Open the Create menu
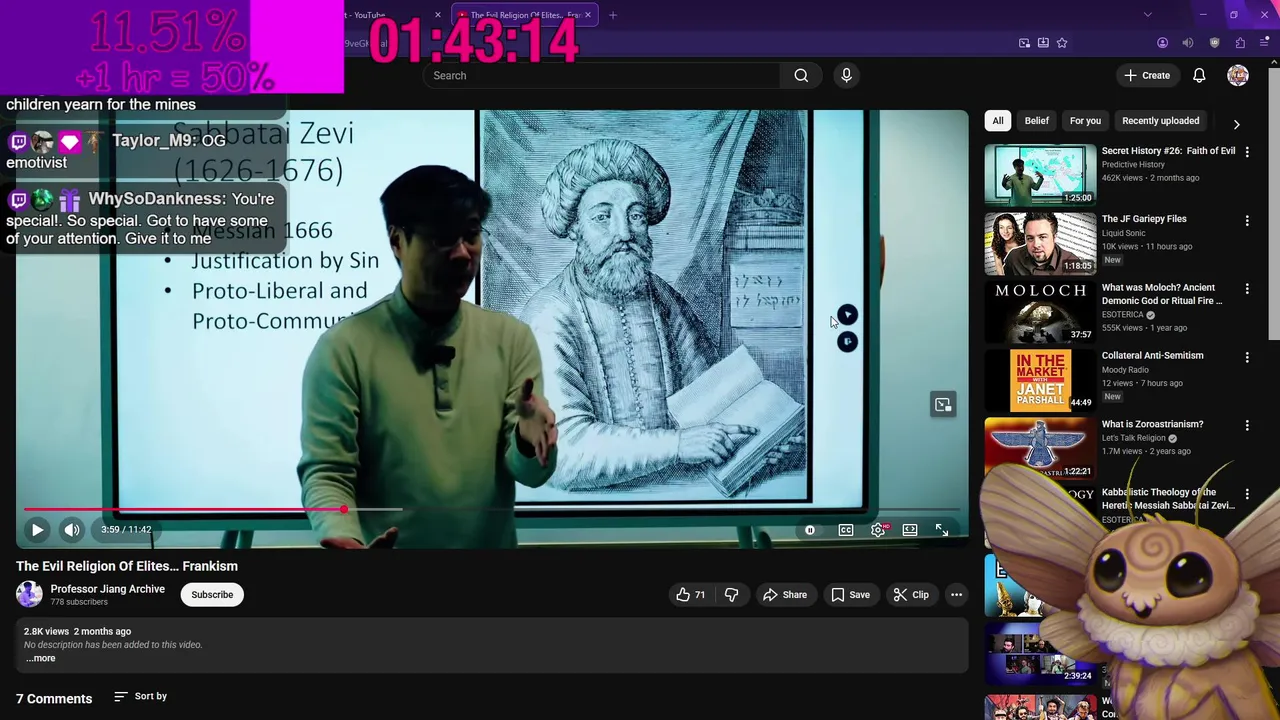The height and width of the screenshot is (720, 1280). (x=1146, y=75)
